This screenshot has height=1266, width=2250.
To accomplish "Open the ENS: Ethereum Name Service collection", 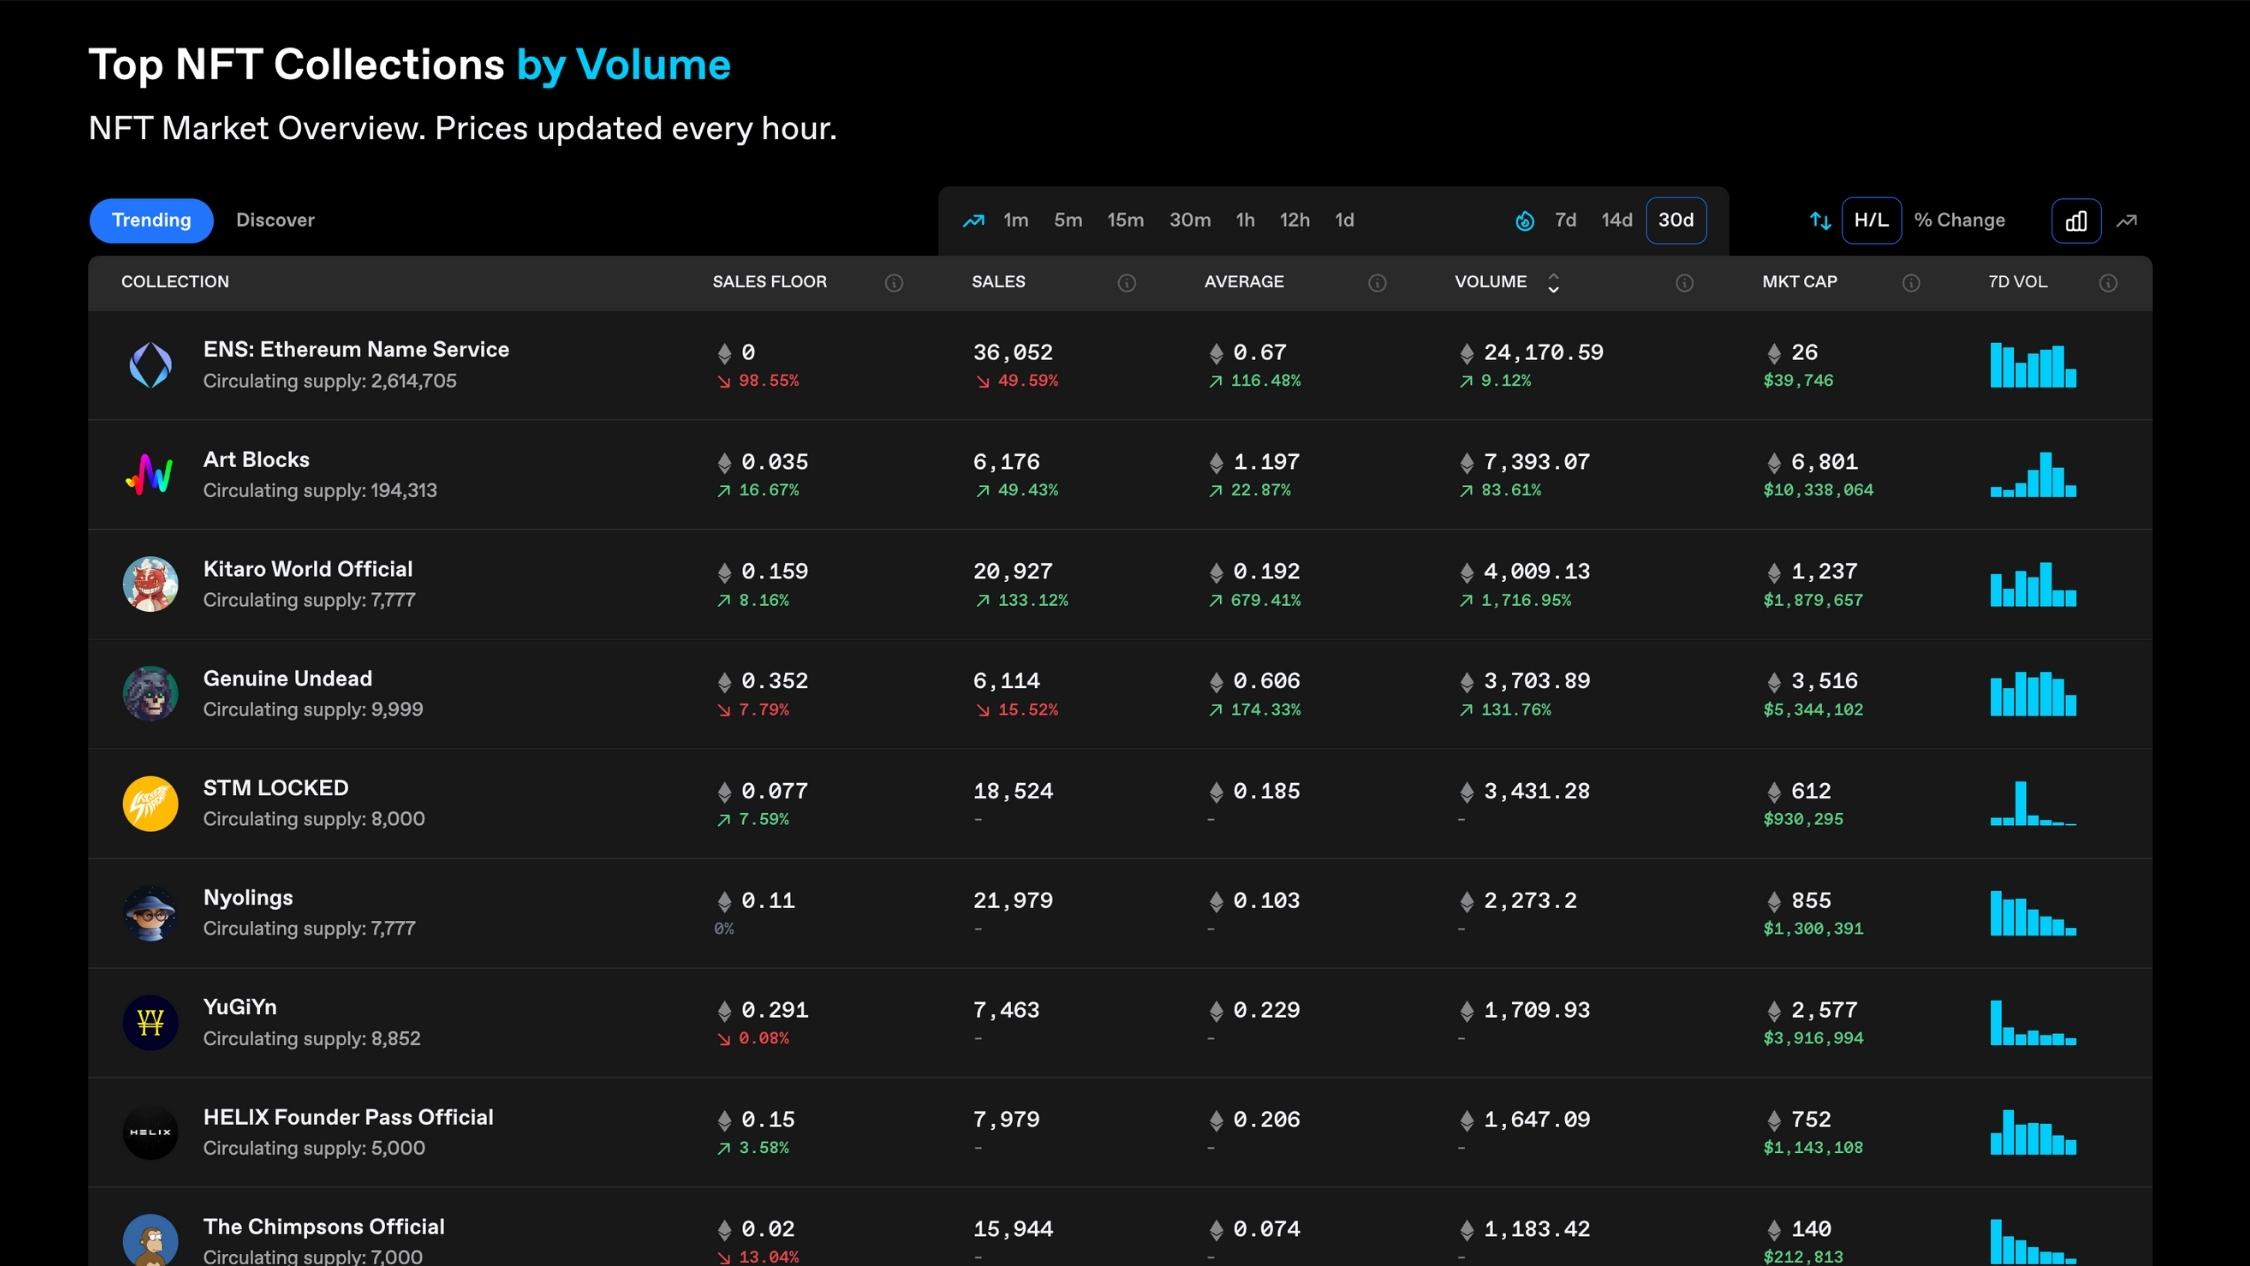I will [x=356, y=350].
